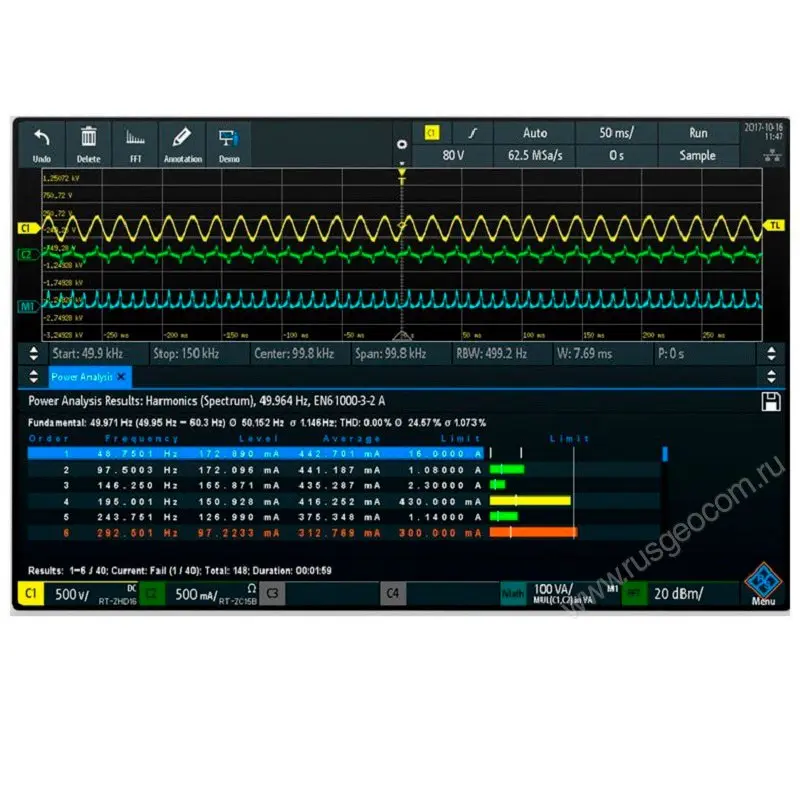Save power analysis results with floppy icon
This screenshot has width=800, height=800.
tap(770, 401)
